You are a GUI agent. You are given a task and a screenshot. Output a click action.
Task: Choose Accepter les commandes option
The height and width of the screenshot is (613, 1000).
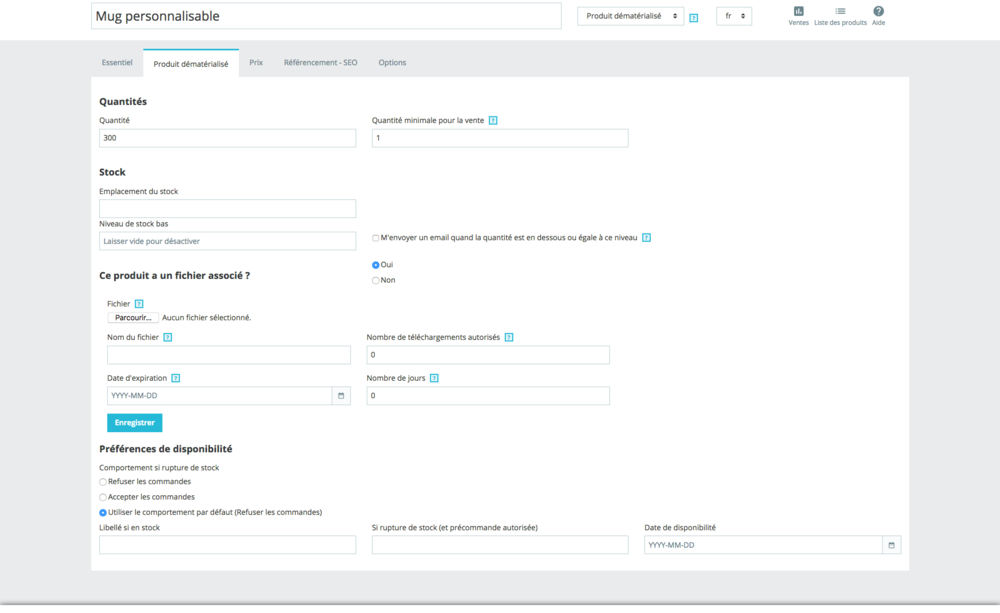coord(103,498)
